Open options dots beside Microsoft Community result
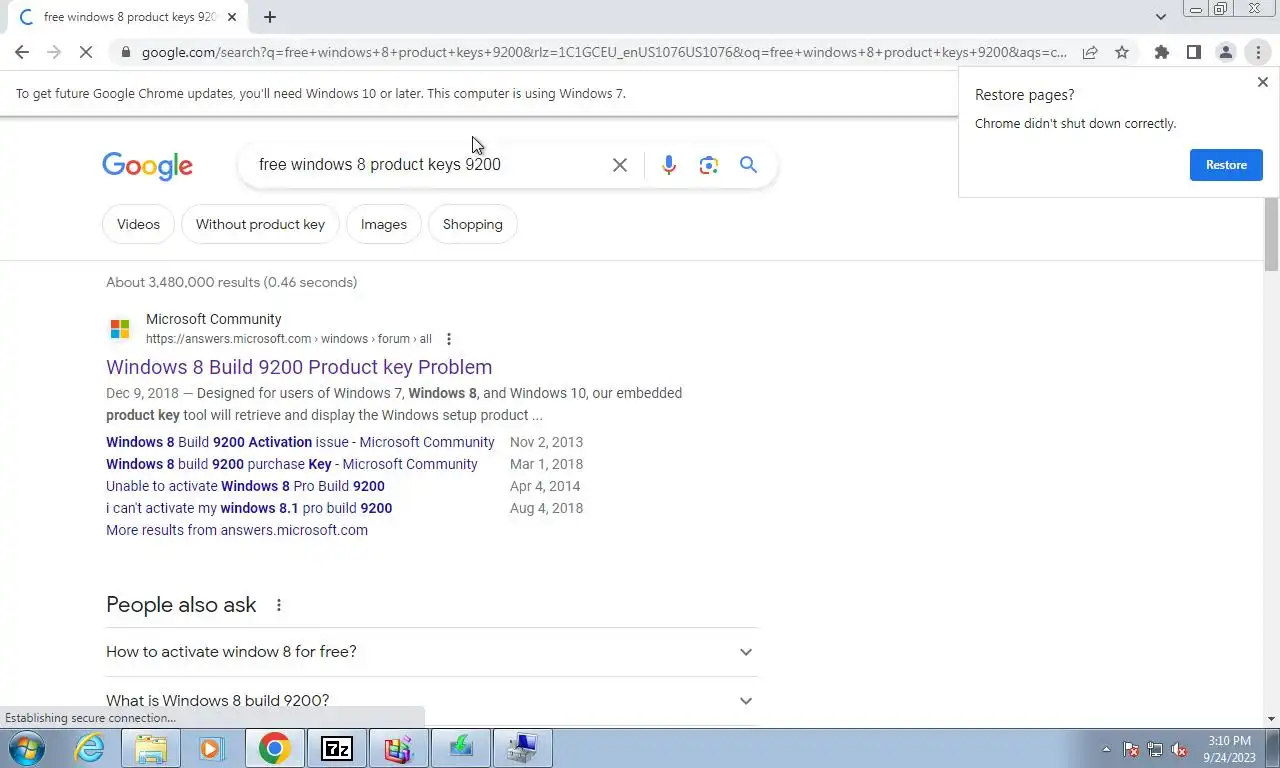This screenshot has width=1280, height=768. (449, 339)
